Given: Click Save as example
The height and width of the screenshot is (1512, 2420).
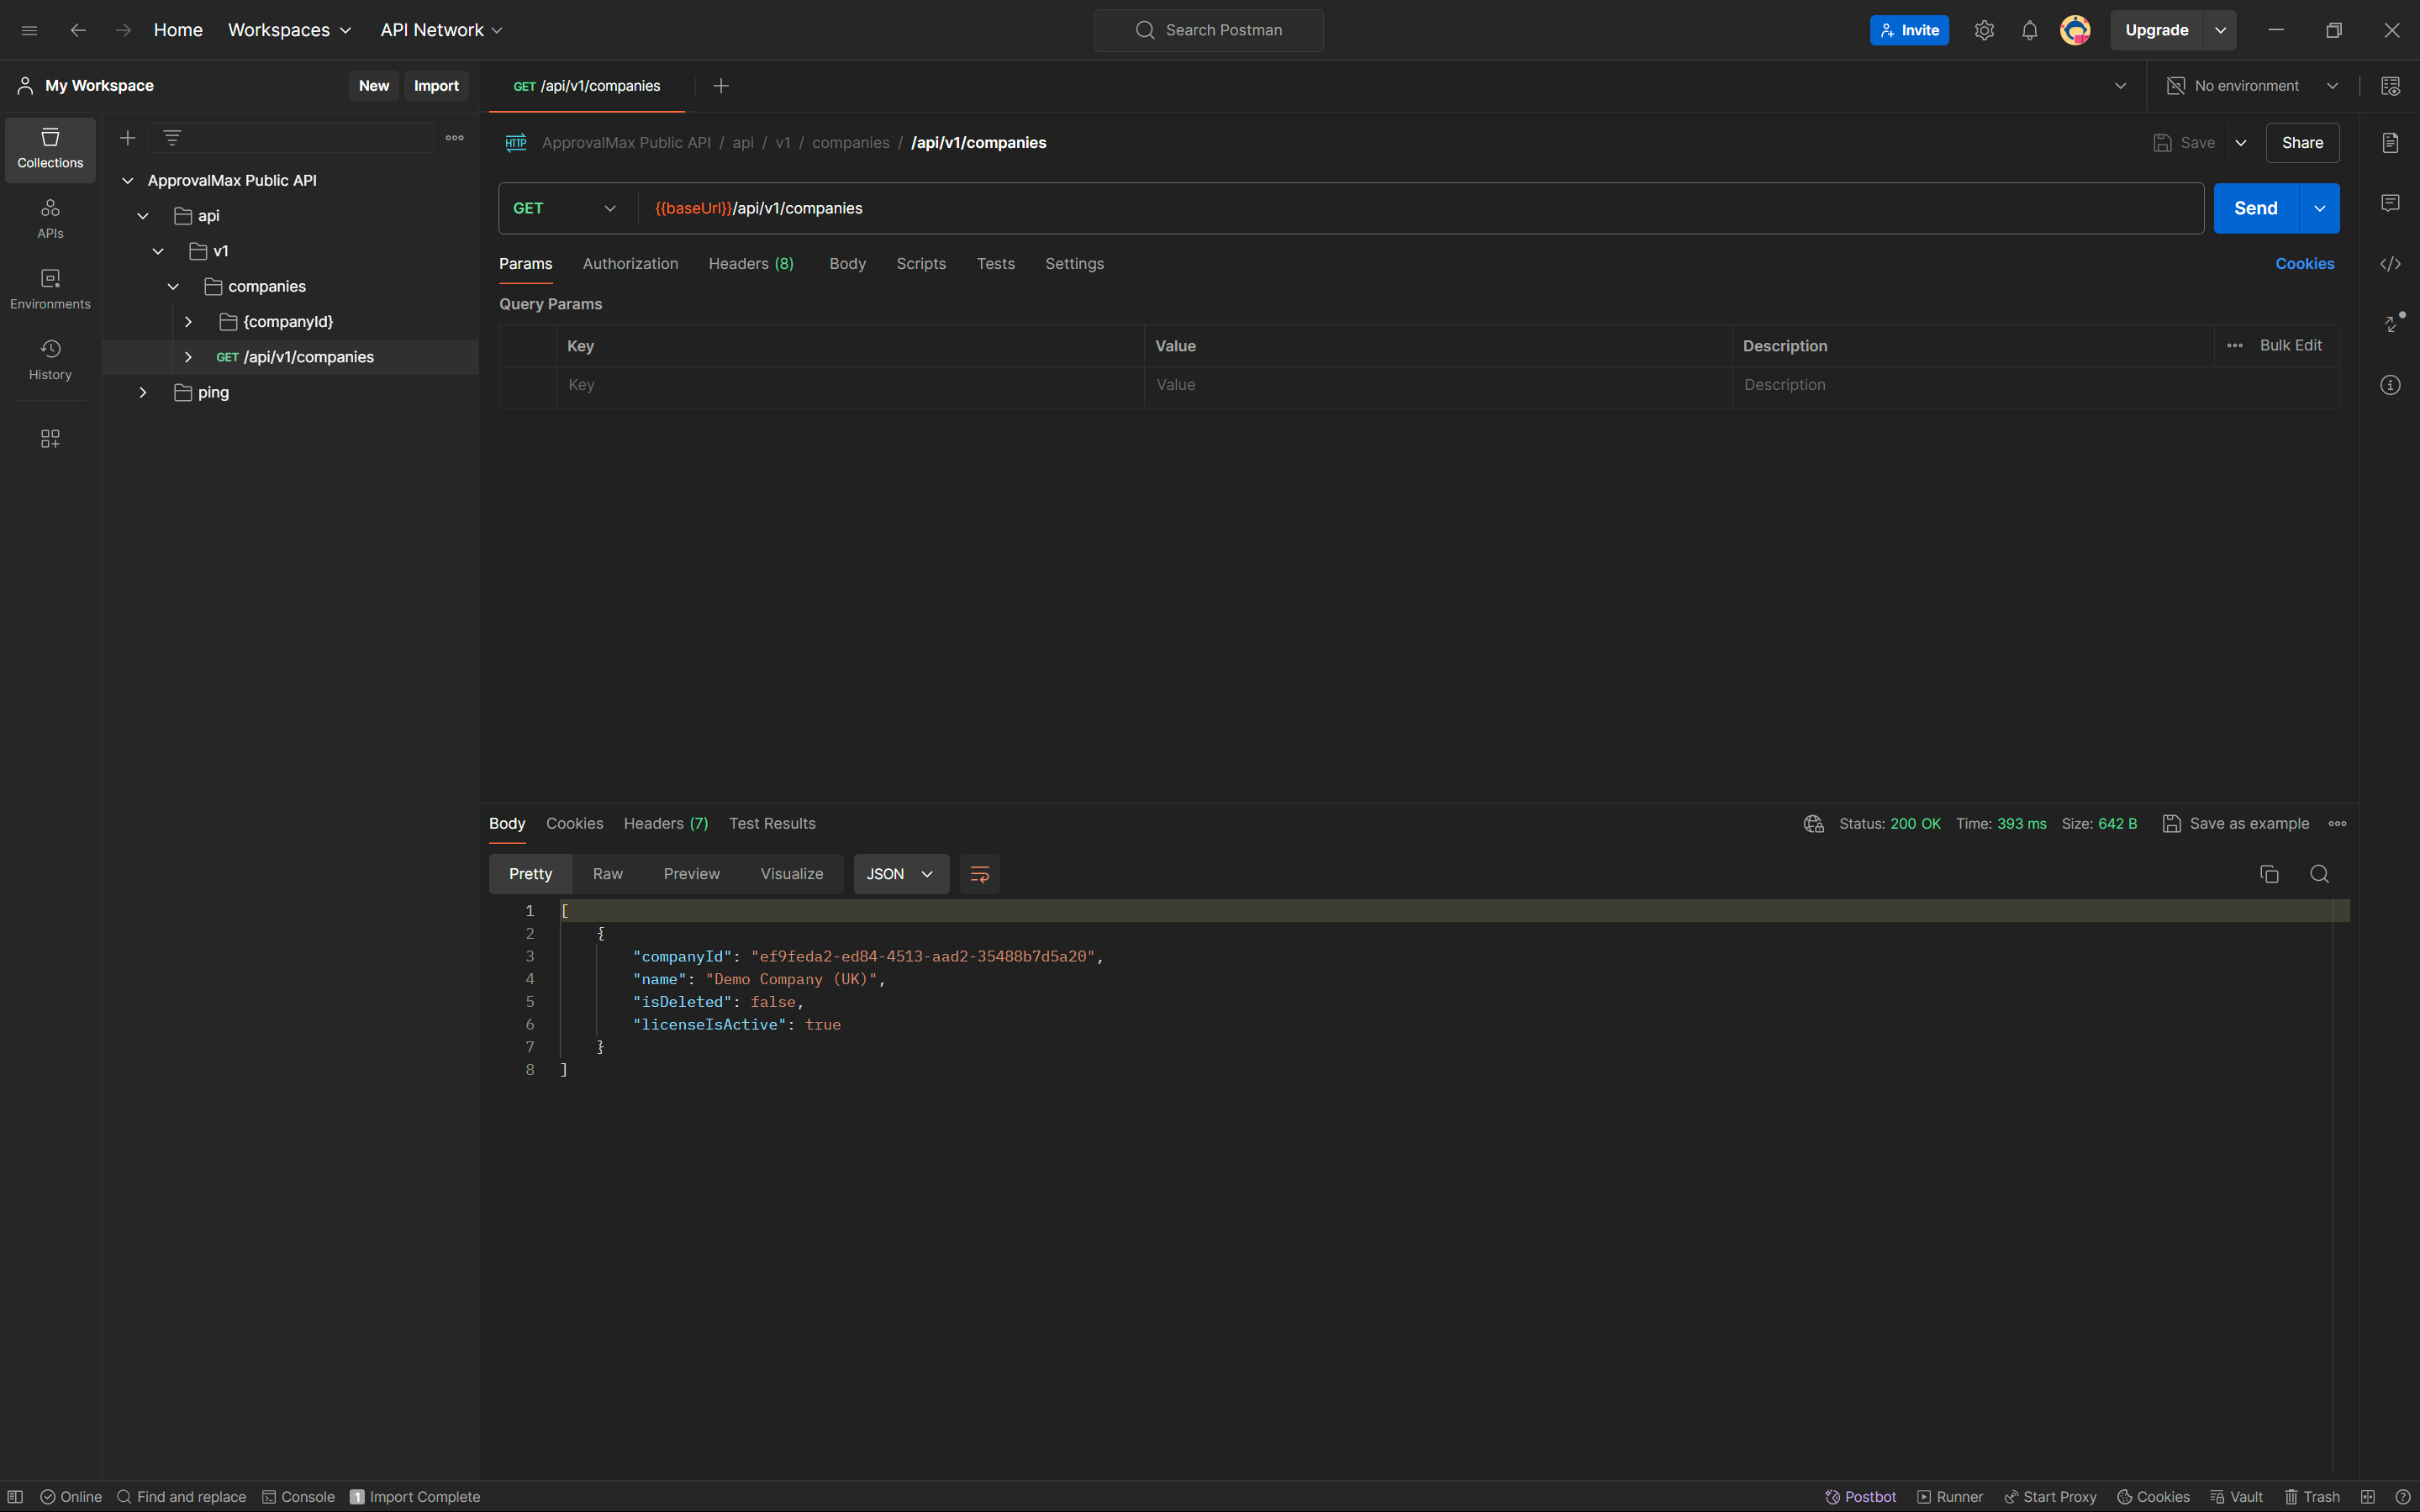Looking at the screenshot, I should coord(2236,824).
